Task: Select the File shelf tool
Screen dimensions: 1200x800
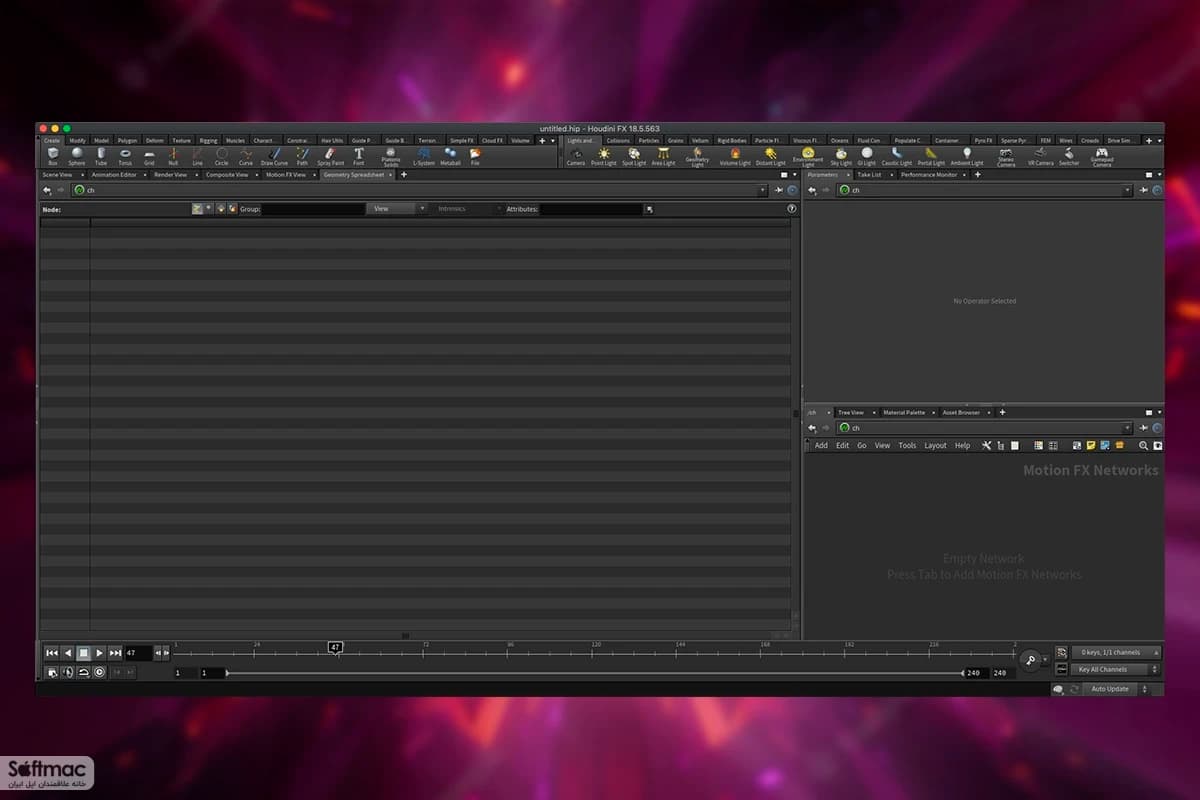Action: coord(475,156)
